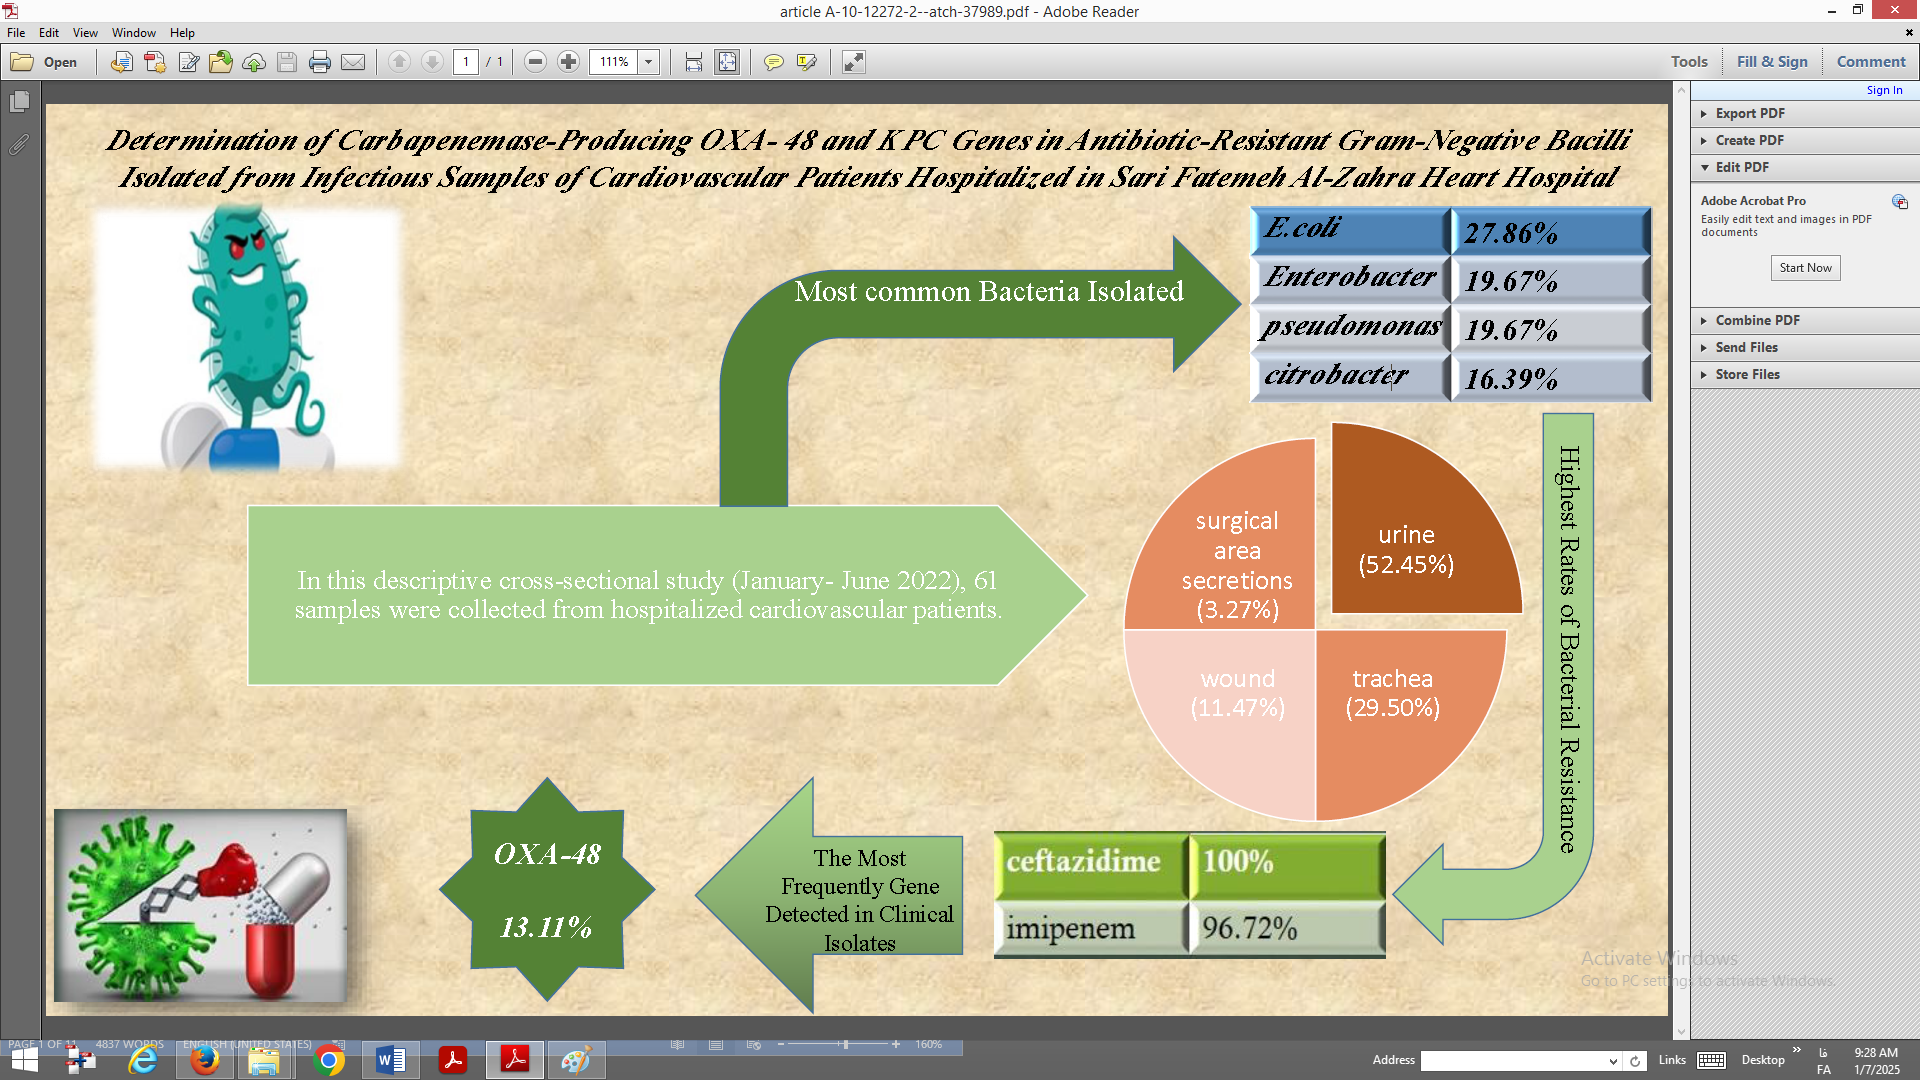Click the Word zoom slider in background

pos(846,1044)
